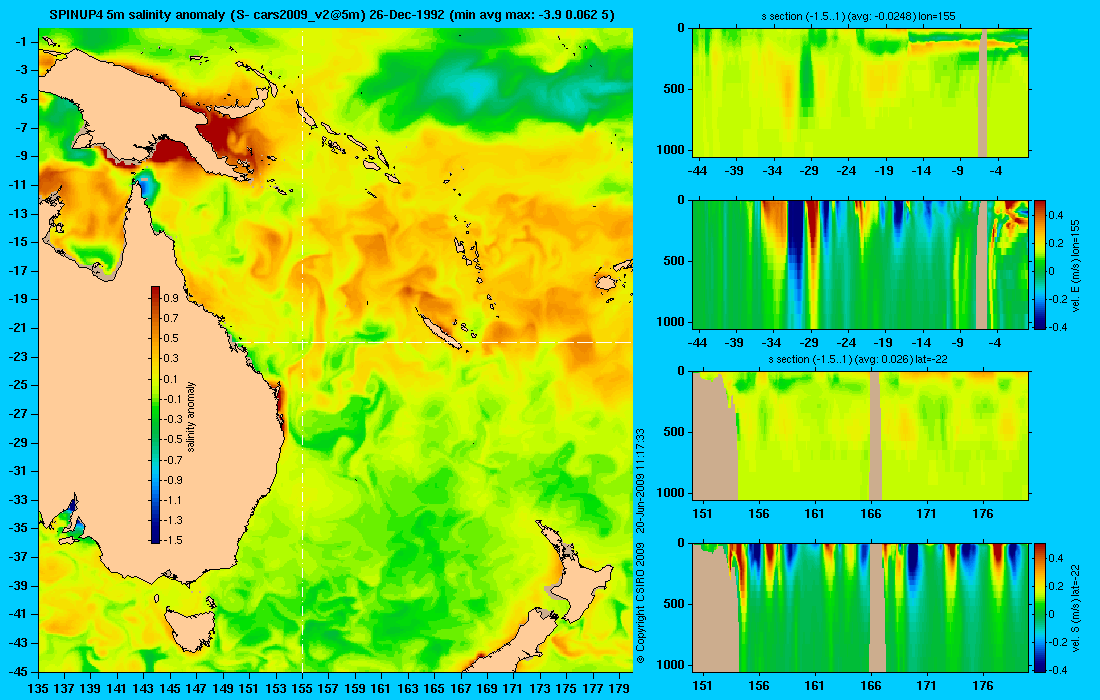The image size is (1100, 700).
Task: Click the -29 tick under the vel. E section
Action: point(810,342)
